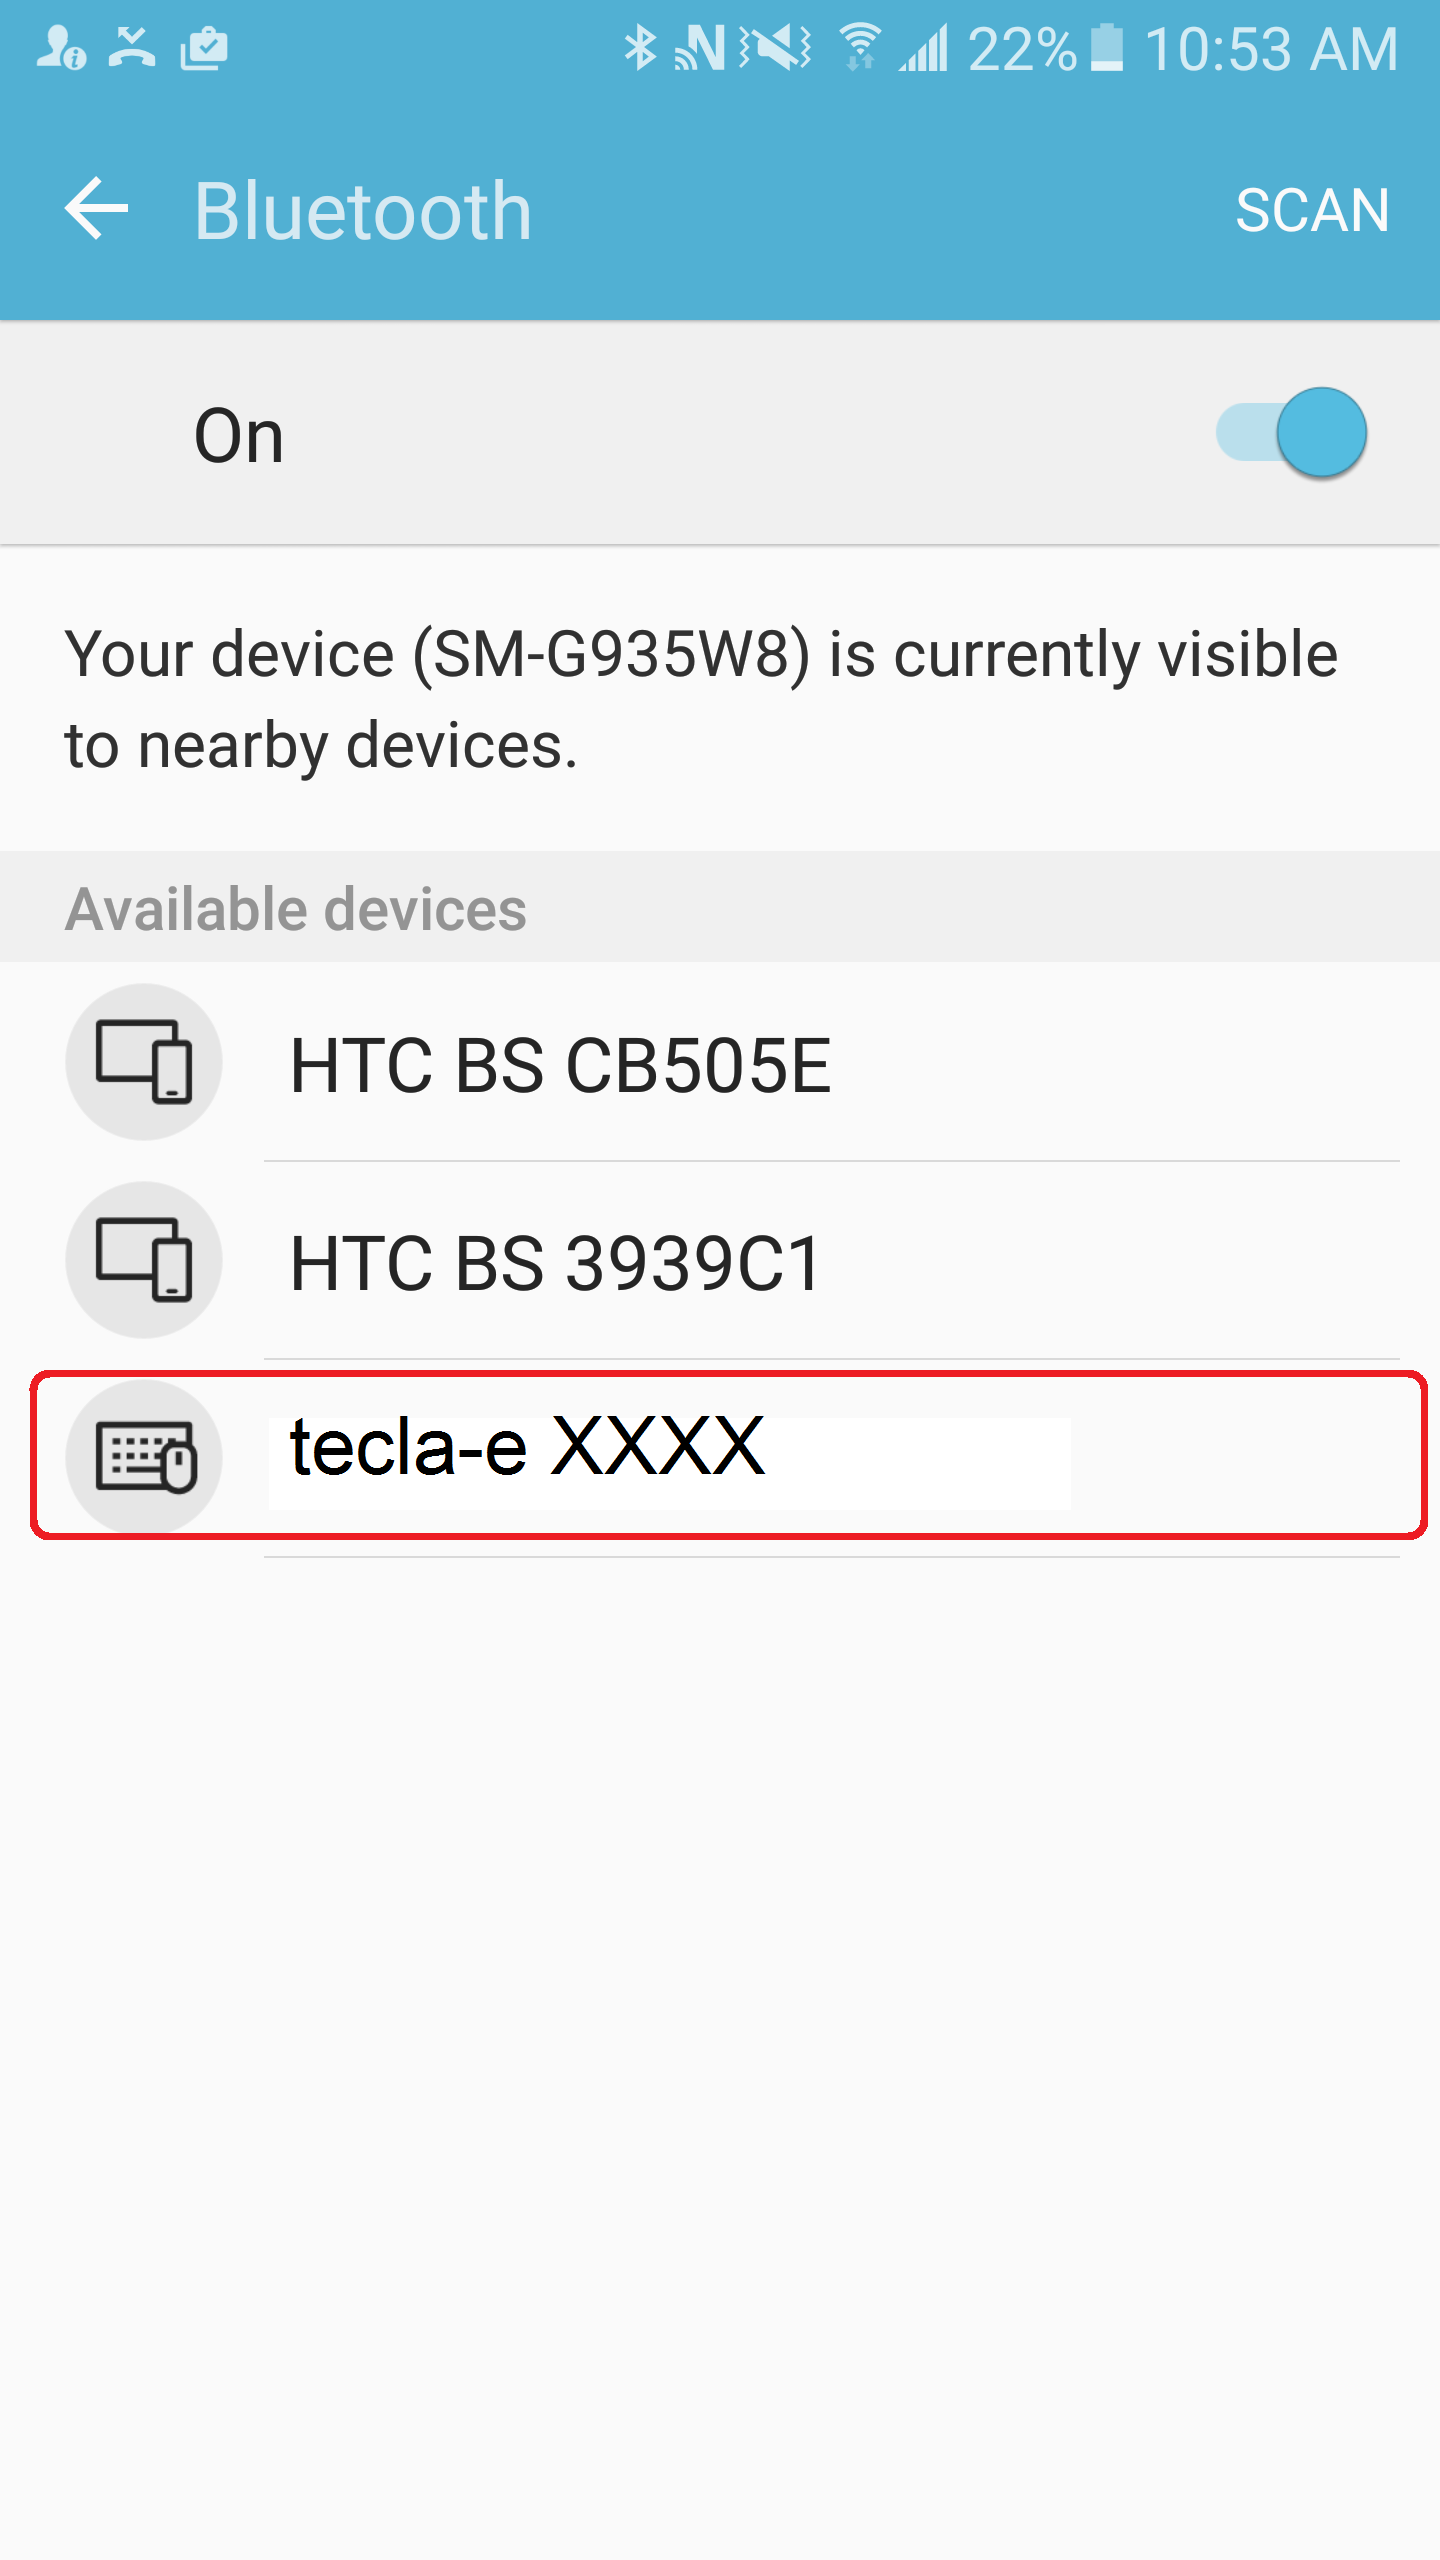Tap the HTC BS 3939C1 device icon
Viewport: 1440px width, 2560px height.
[x=144, y=1260]
